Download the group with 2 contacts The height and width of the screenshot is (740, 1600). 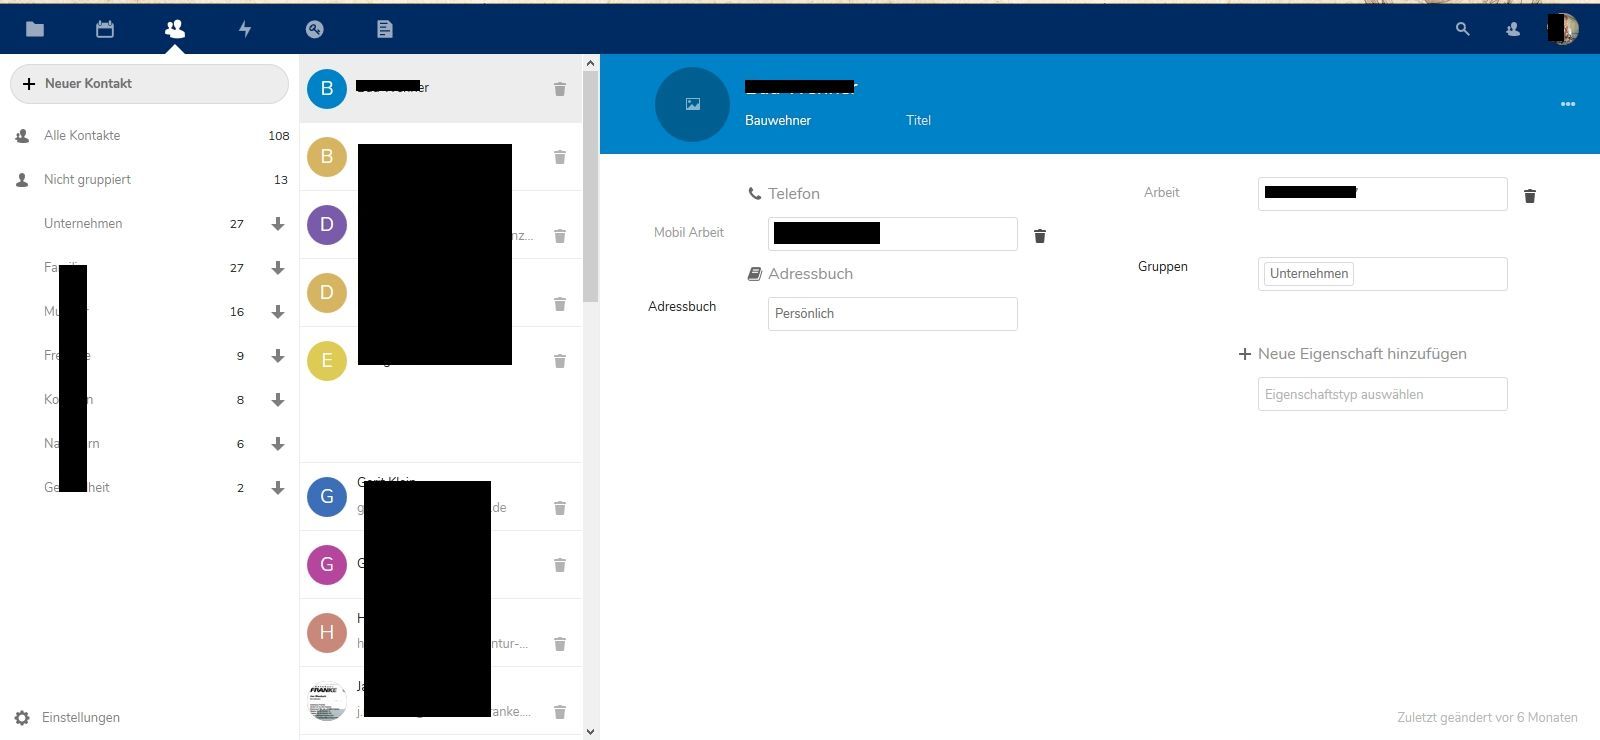coord(278,488)
